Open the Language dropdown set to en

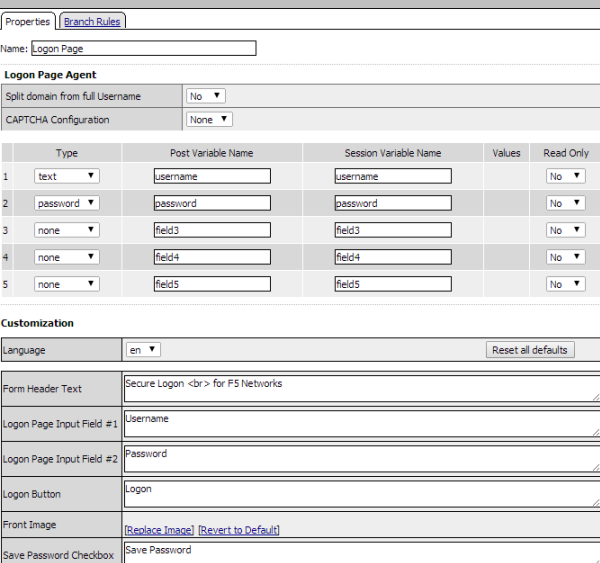pyautogui.click(x=143, y=350)
